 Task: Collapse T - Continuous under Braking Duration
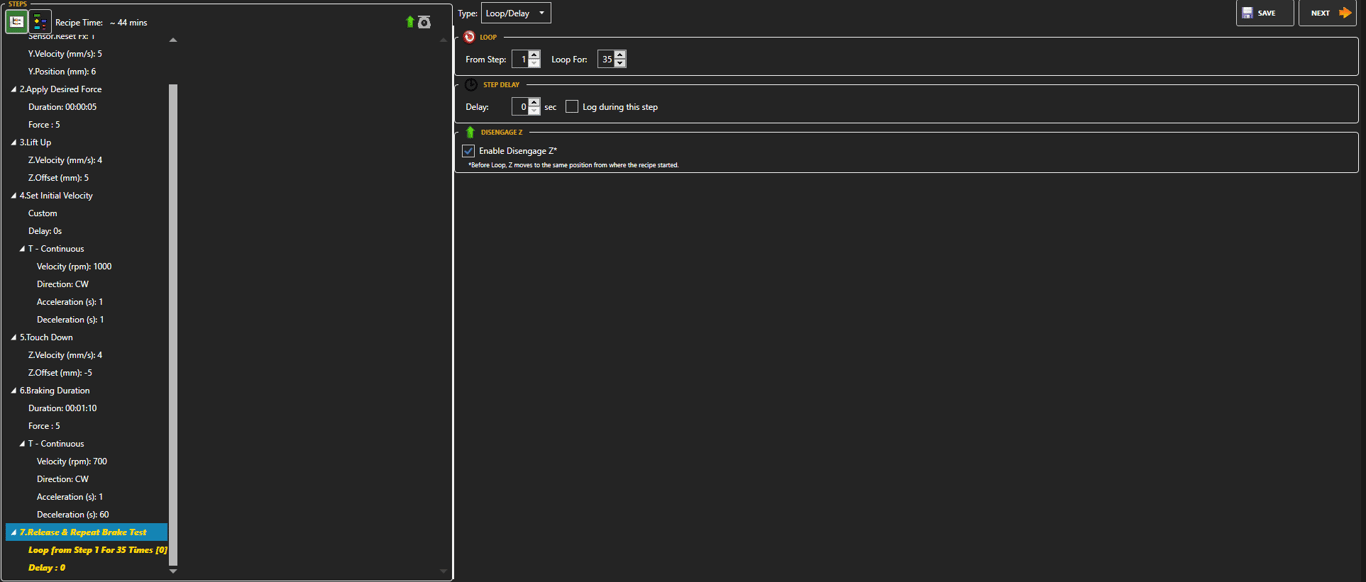coord(22,444)
